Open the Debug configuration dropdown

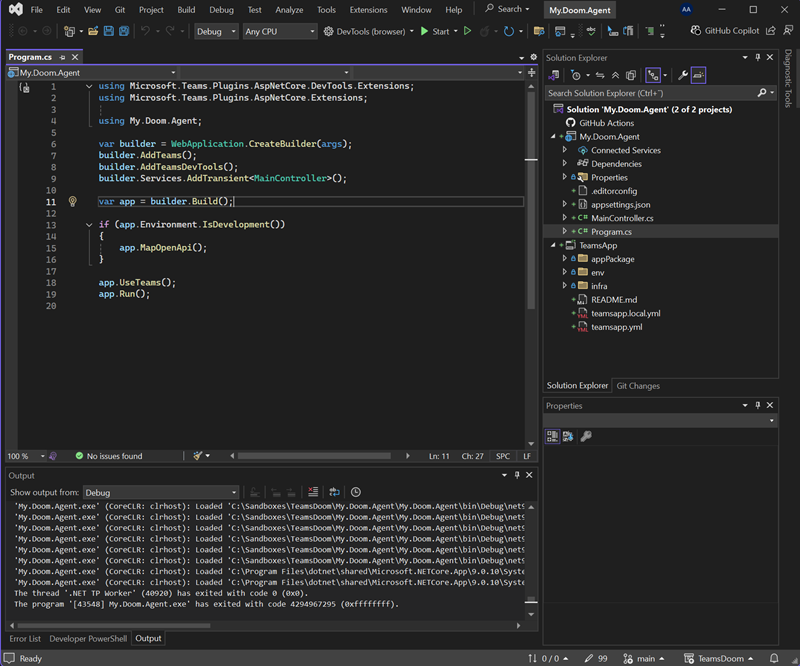pos(216,31)
